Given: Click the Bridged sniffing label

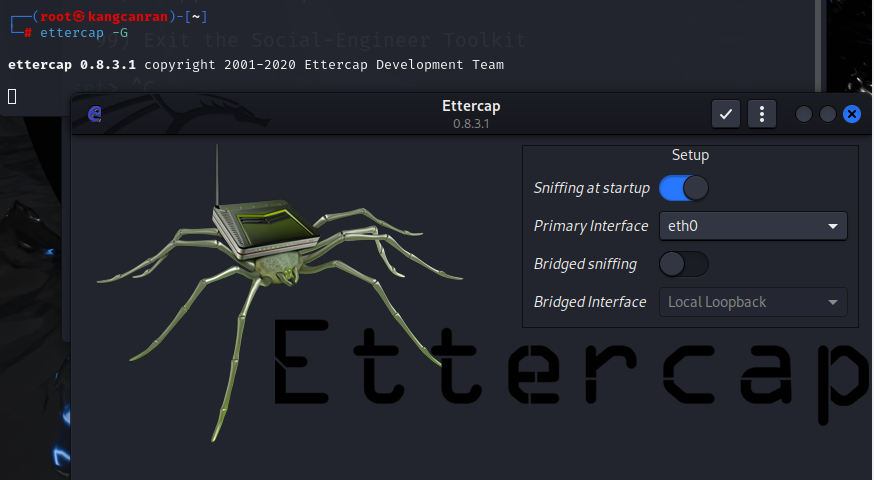Looking at the screenshot, I should click(x=585, y=264).
